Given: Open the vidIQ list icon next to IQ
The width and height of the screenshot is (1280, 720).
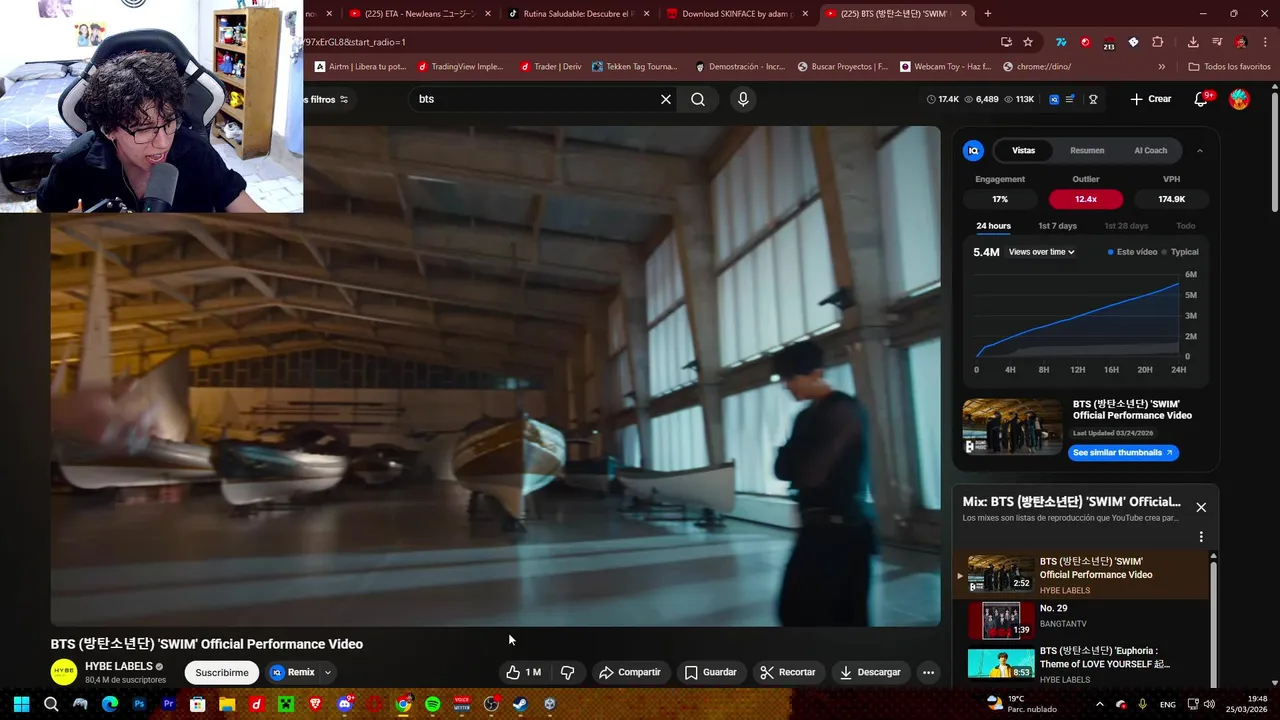Looking at the screenshot, I should (1070, 99).
